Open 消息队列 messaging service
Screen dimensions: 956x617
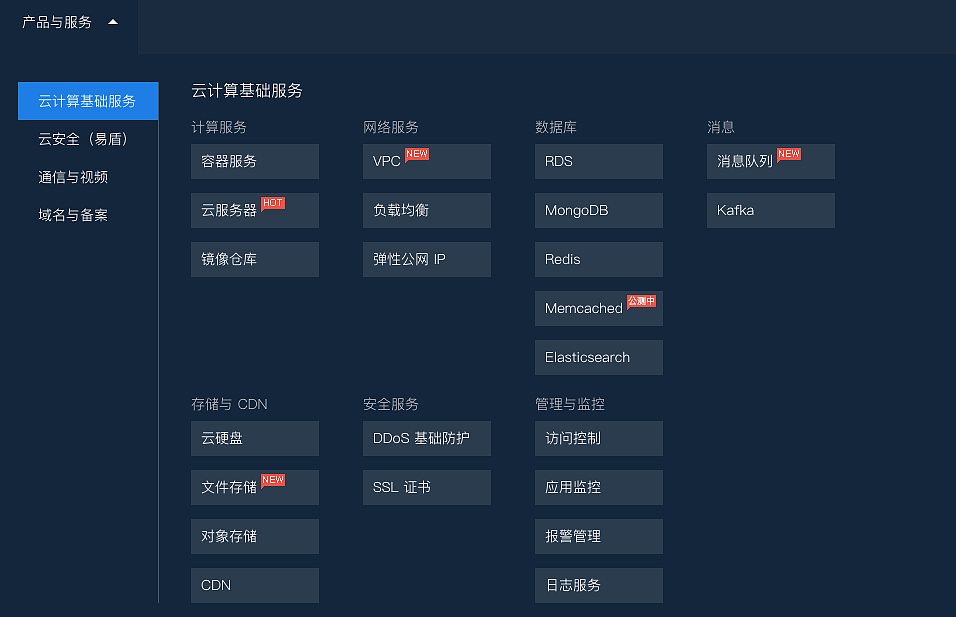click(x=770, y=161)
